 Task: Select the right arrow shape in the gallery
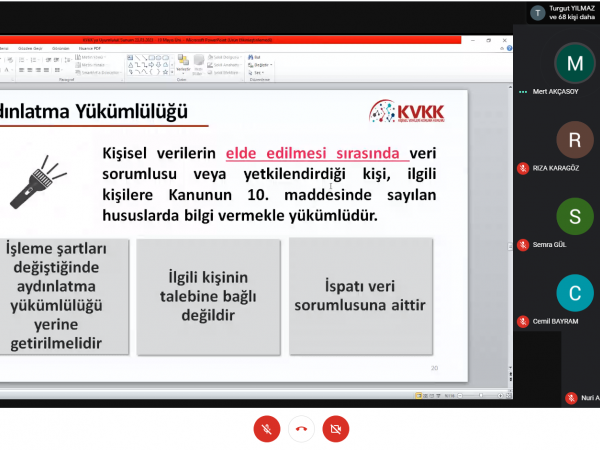pos(152,65)
